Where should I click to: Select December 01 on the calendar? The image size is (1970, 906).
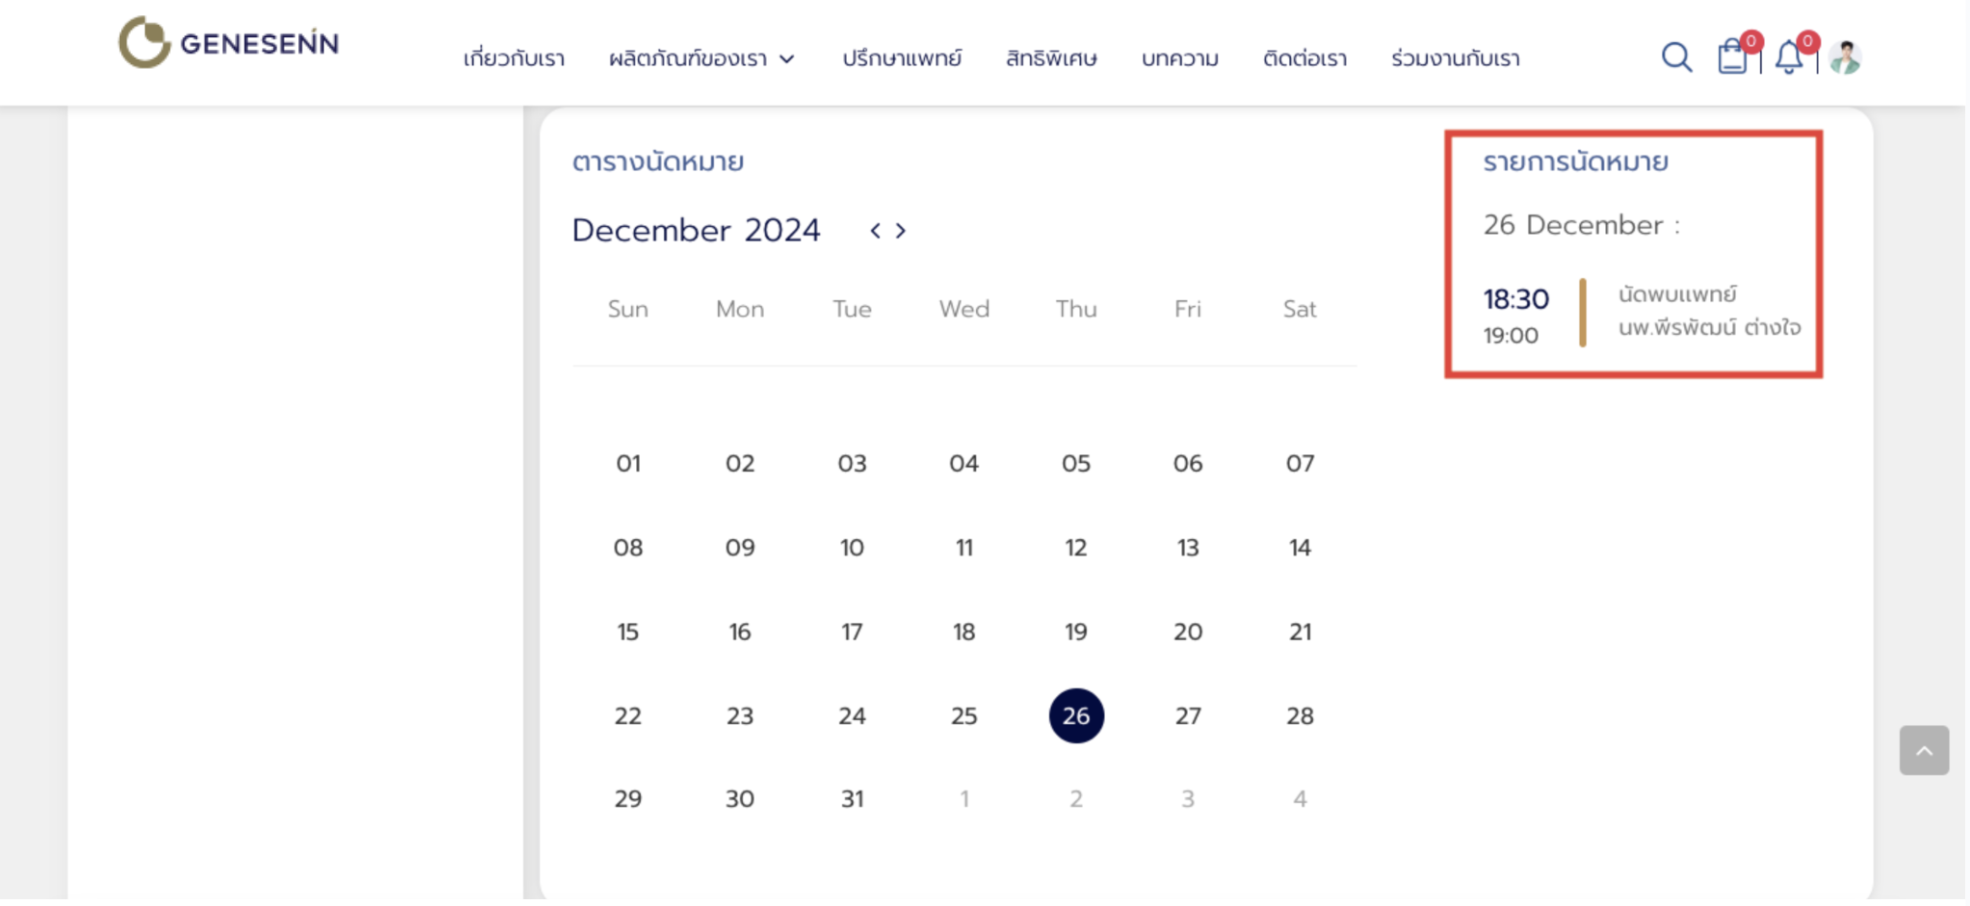pyautogui.click(x=628, y=464)
